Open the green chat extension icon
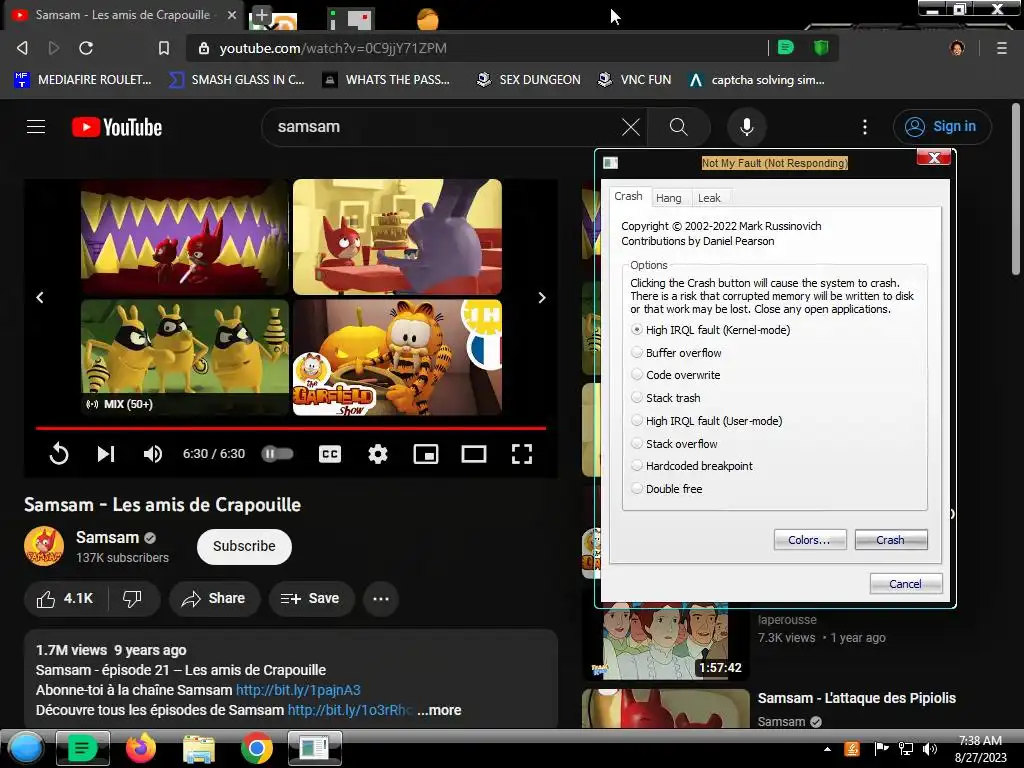Viewport: 1024px width, 768px height. point(786,48)
